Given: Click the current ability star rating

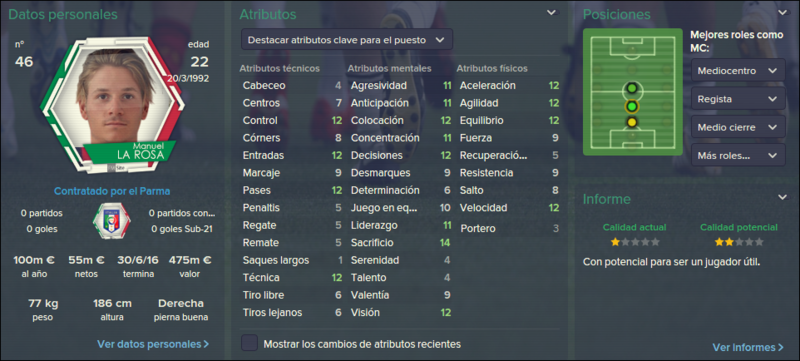Looking at the screenshot, I should tap(635, 242).
